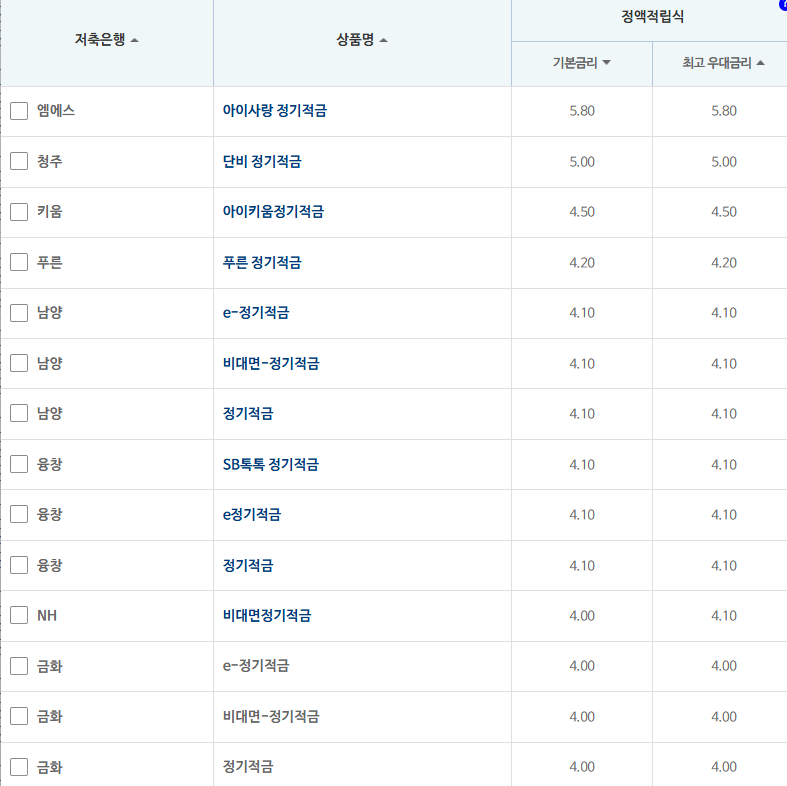Open 단비 정기적금 product link
787x786 pixels.
[262, 161]
